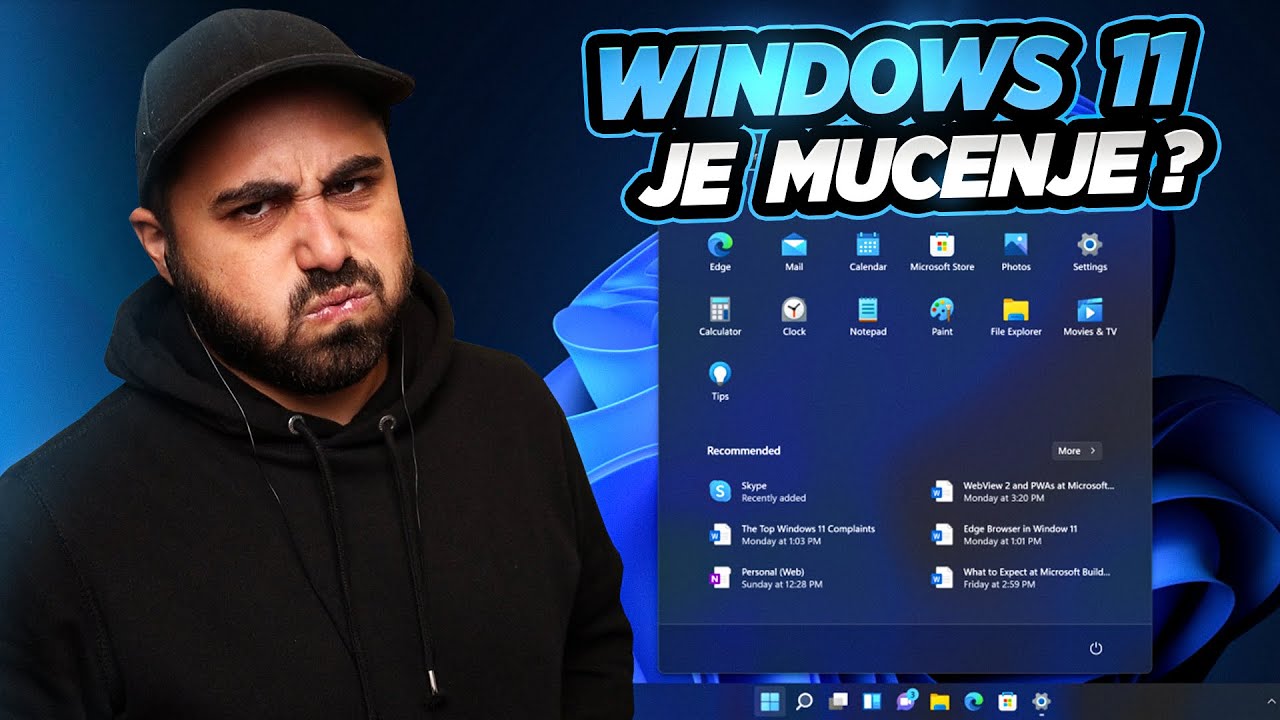
Task: Open the Clock app
Action: pos(794,316)
